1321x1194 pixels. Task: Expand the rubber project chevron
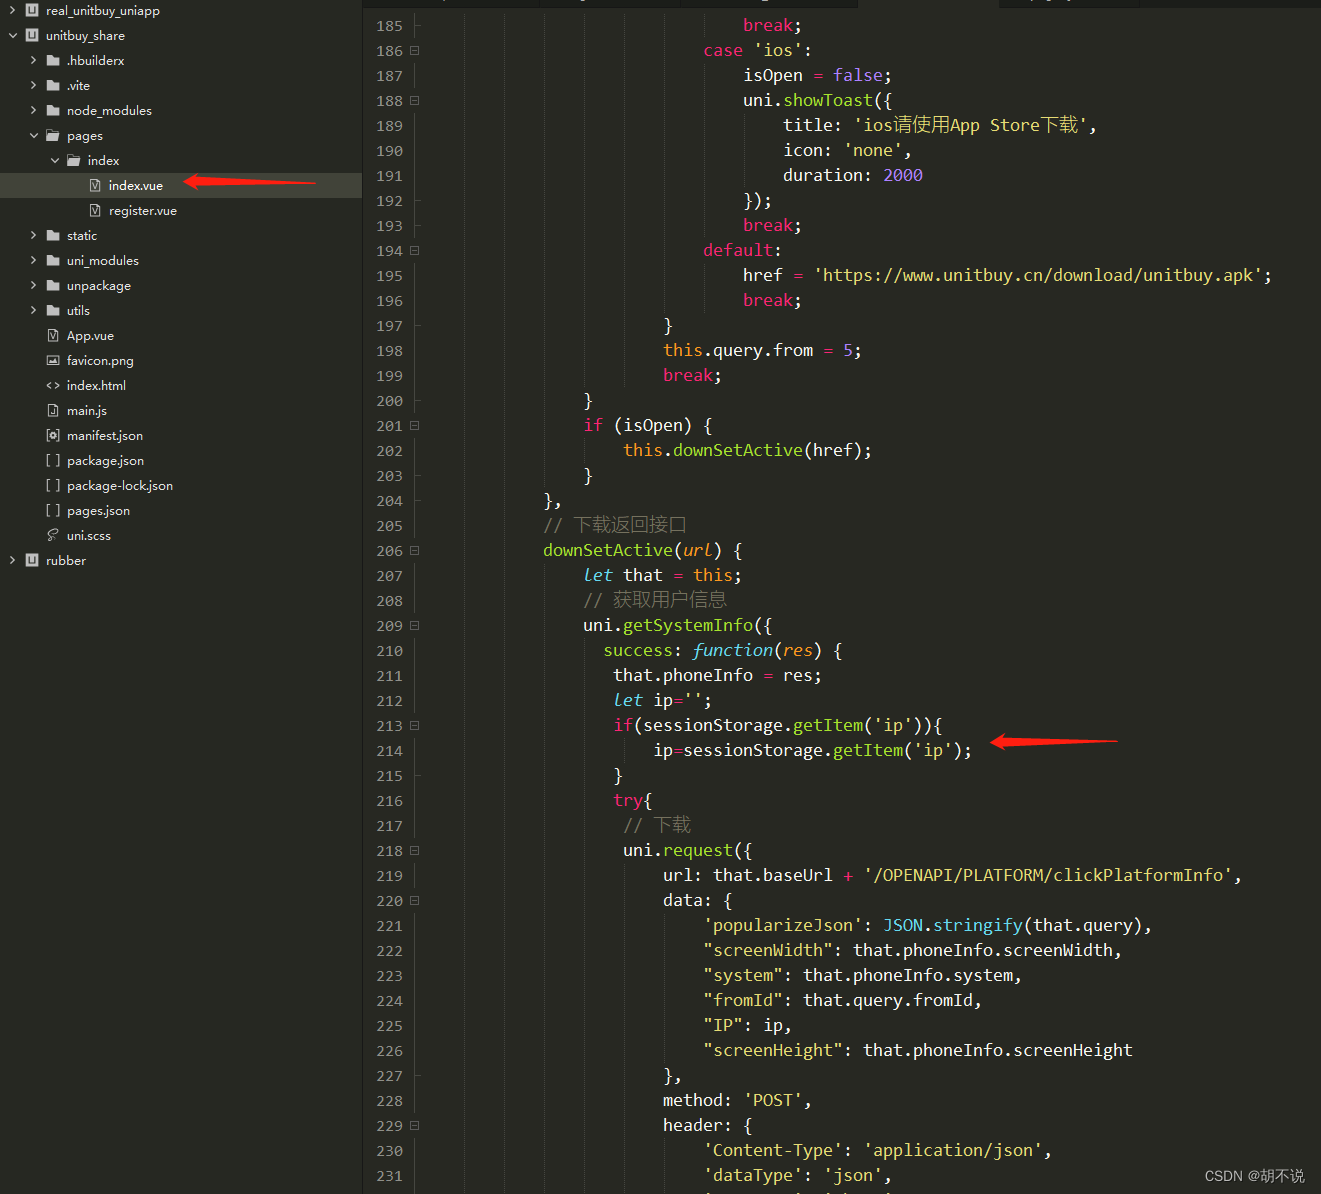click(12, 560)
